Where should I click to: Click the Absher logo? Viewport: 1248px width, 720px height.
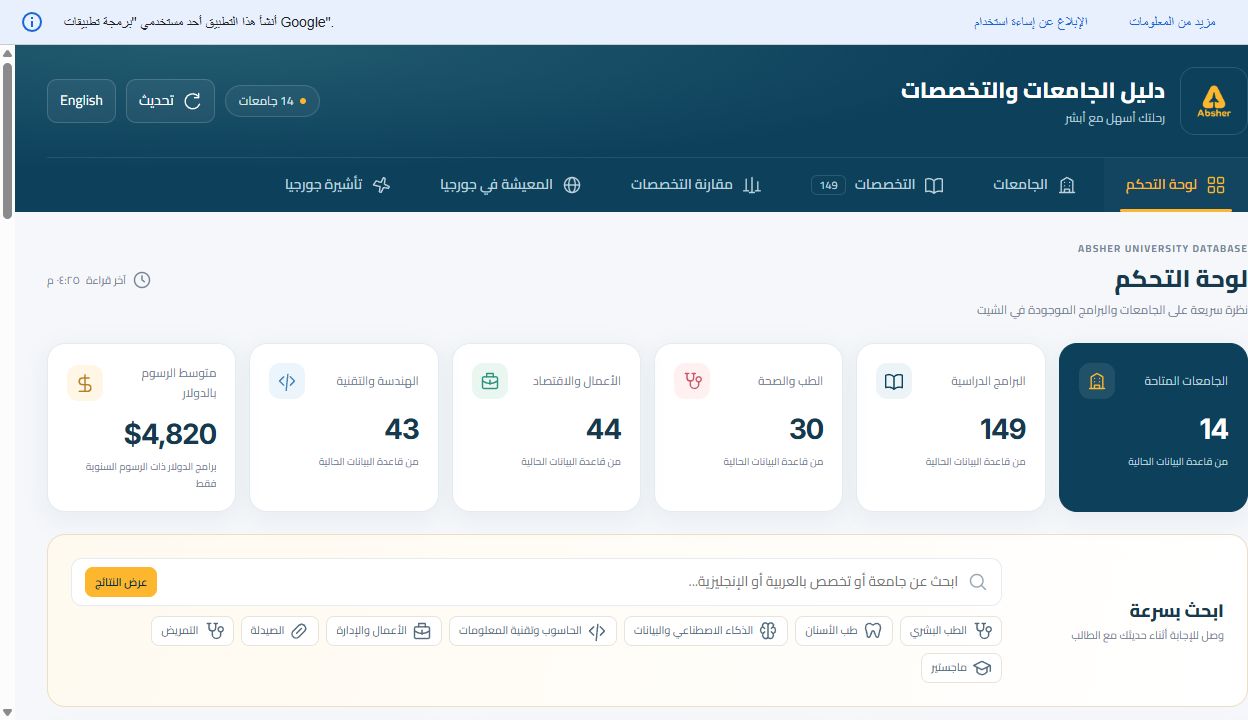1213,101
